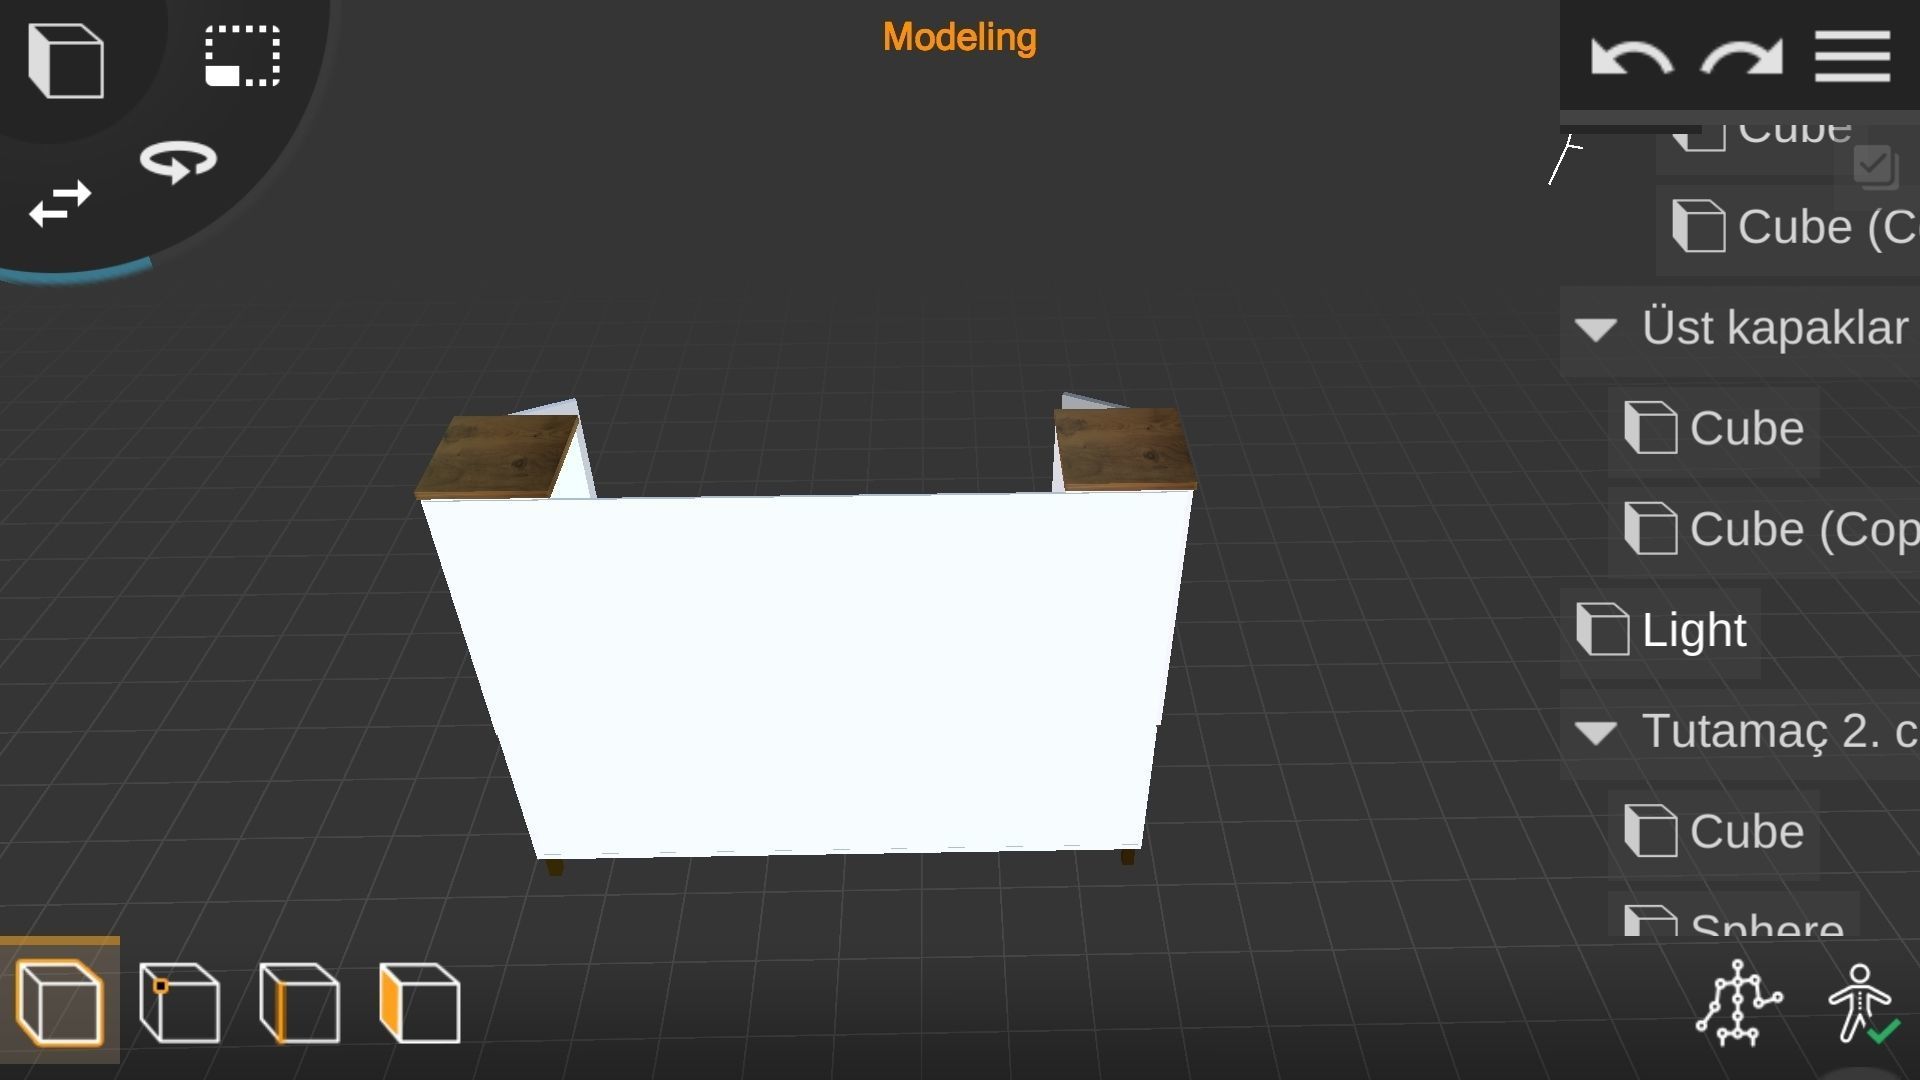Click the rotate view icon
This screenshot has width=1920, height=1080.
click(178, 162)
